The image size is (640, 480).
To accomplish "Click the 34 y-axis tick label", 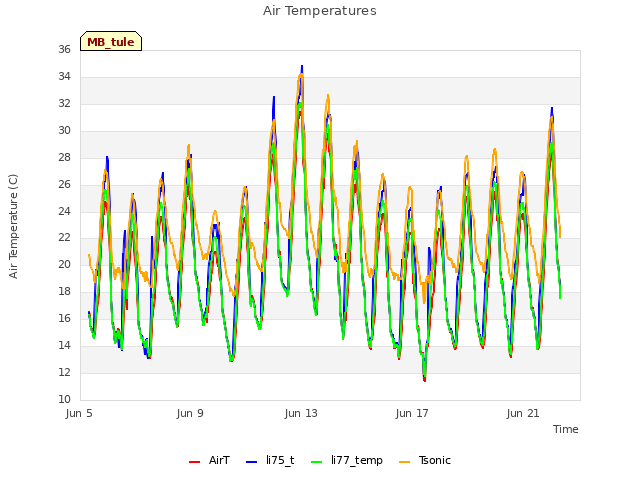I will coord(64,76).
